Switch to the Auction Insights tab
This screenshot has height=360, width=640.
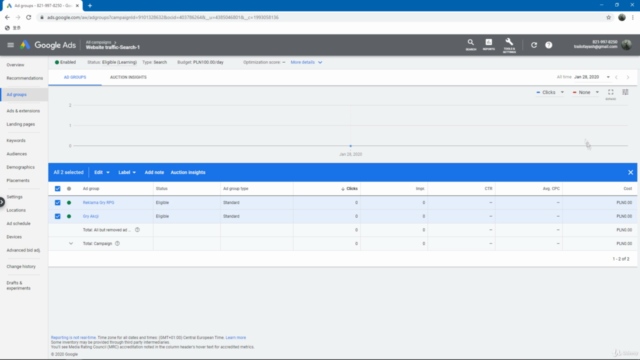click(x=128, y=77)
